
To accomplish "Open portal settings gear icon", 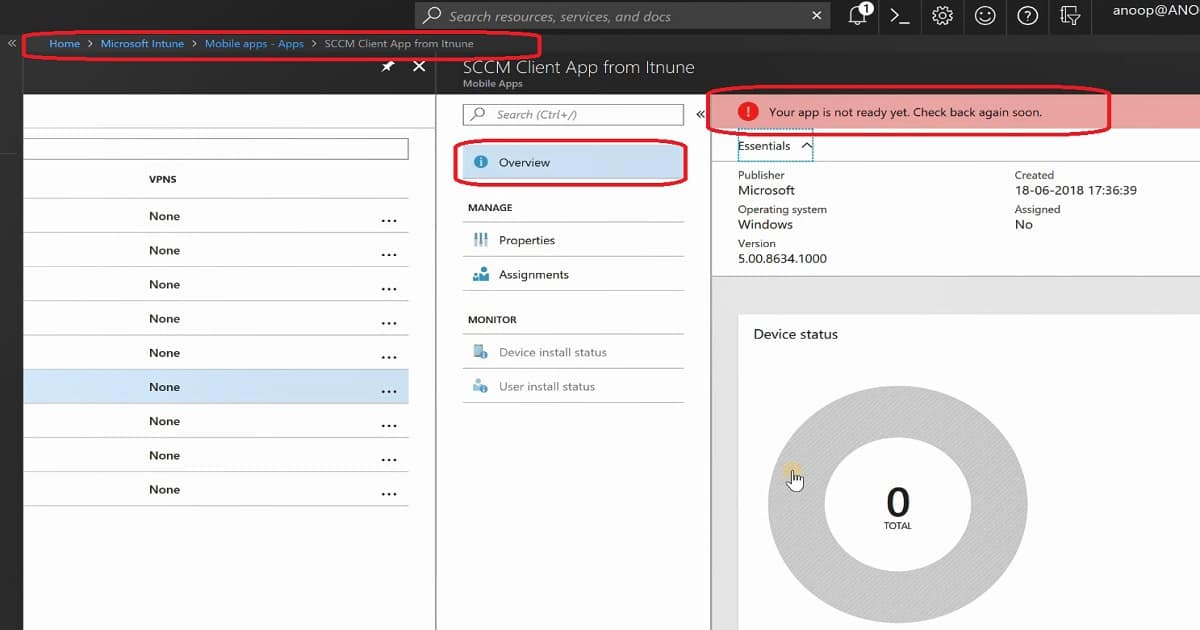I will [x=942, y=16].
